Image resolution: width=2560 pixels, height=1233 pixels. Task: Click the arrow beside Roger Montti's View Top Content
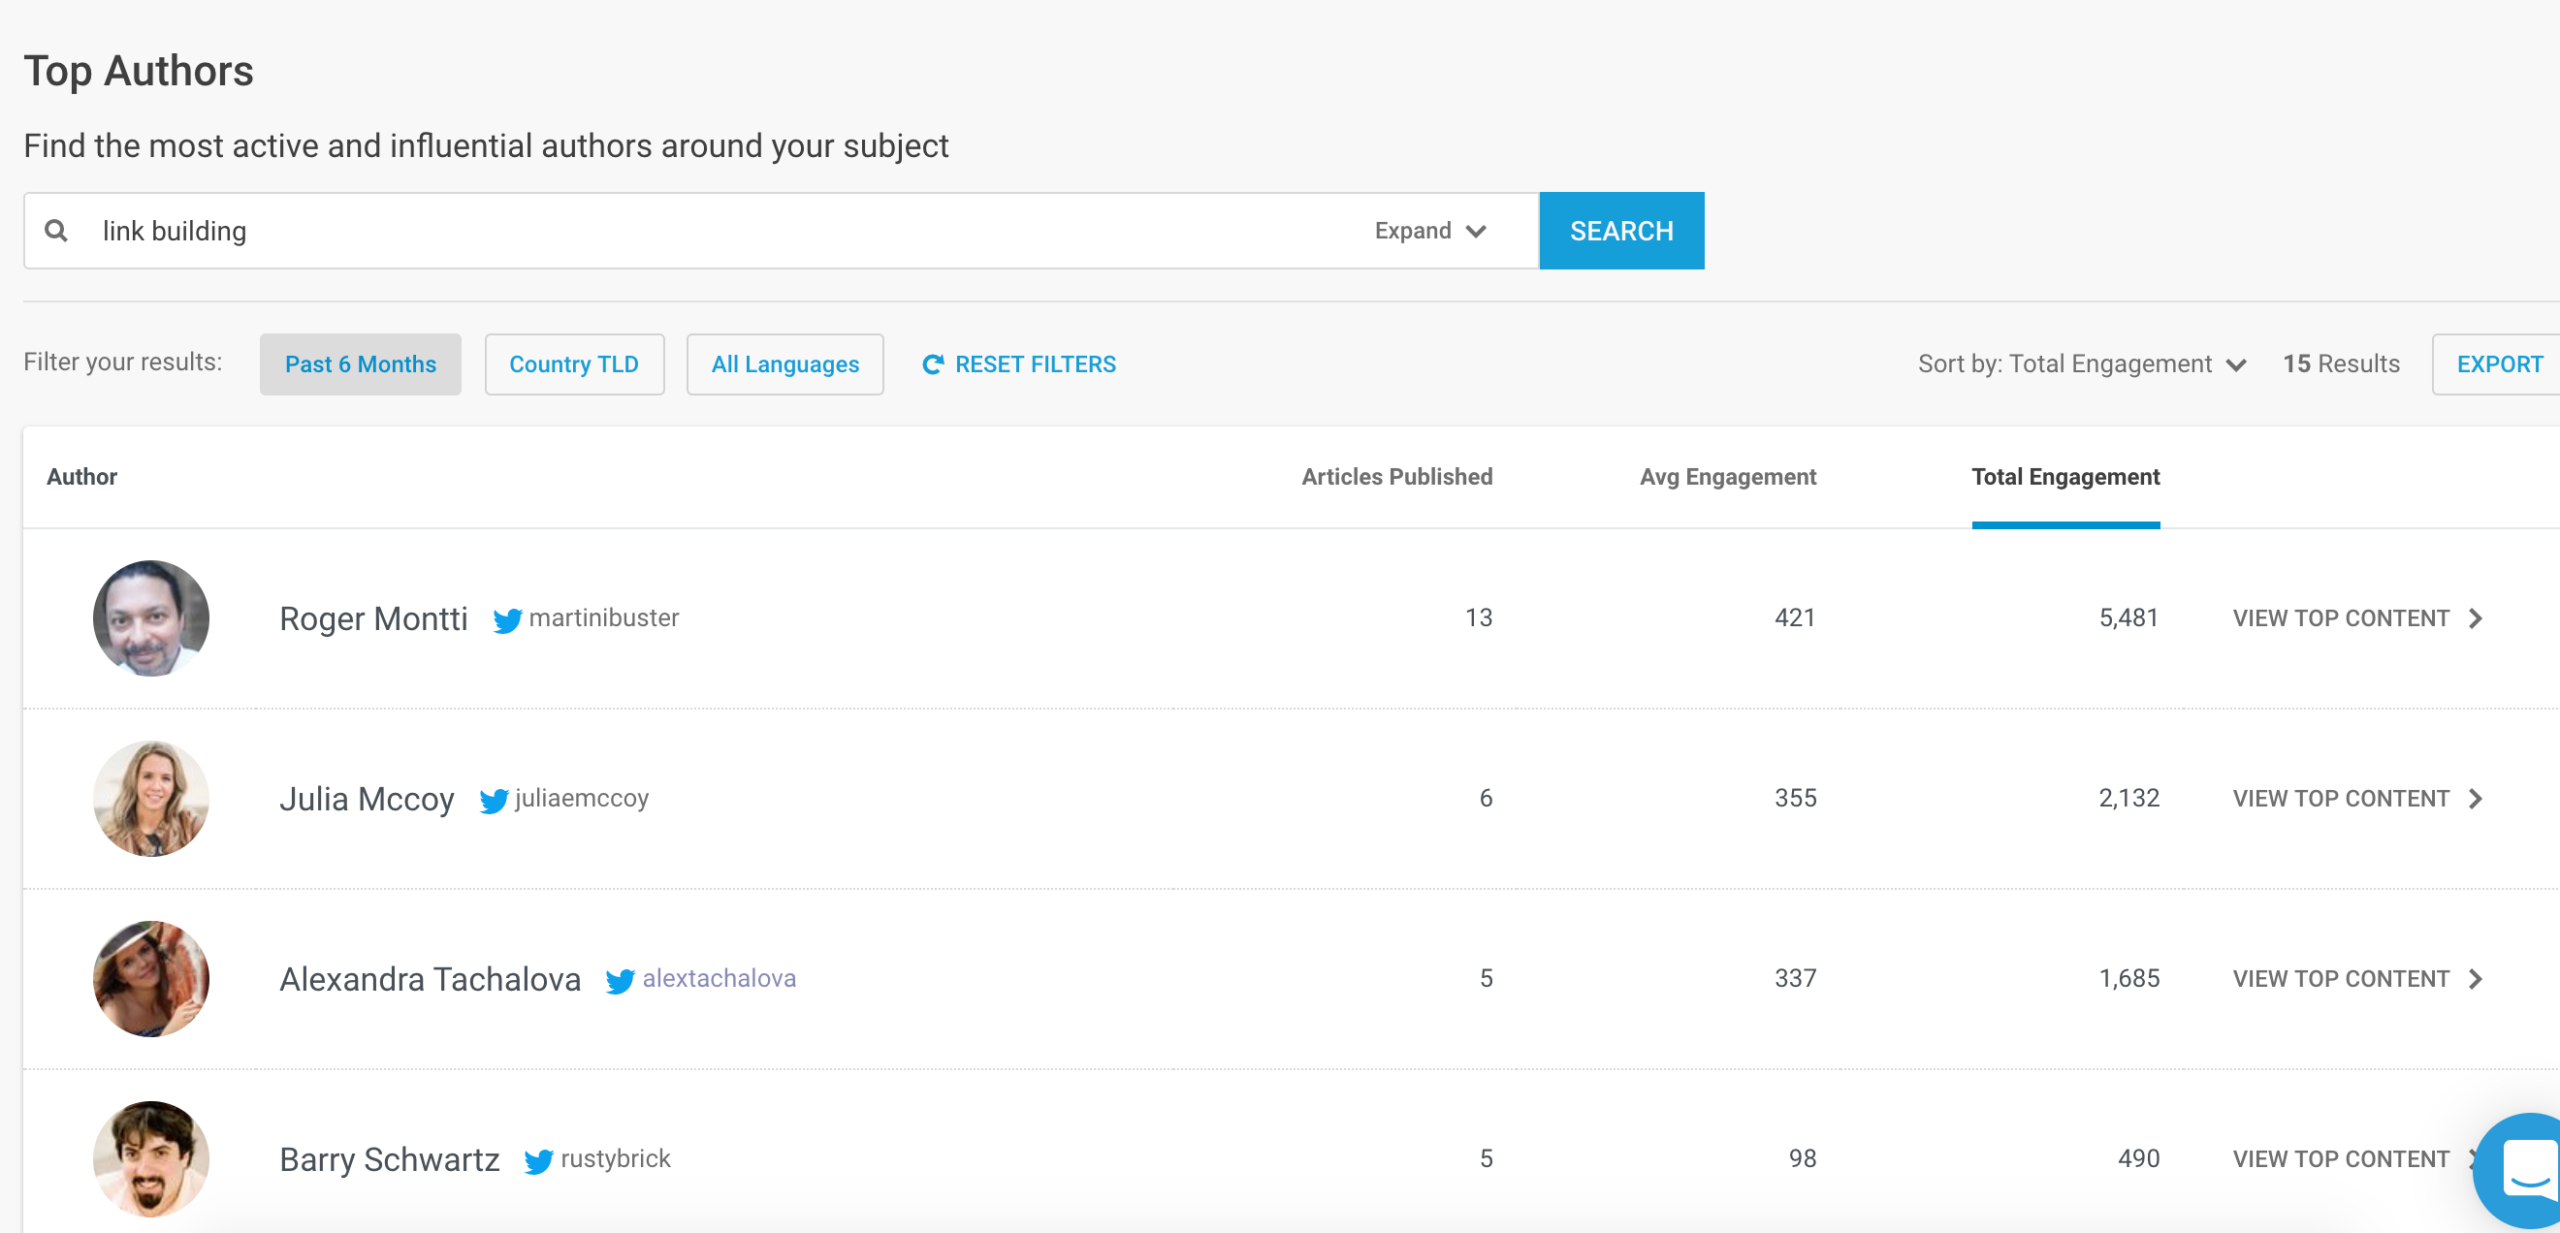[x=2476, y=619]
